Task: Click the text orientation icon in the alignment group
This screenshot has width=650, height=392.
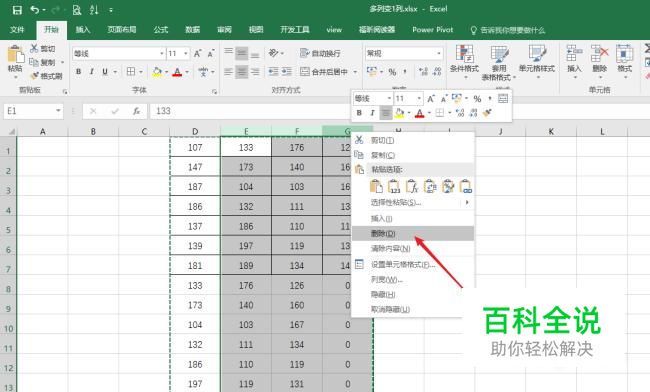Action: (x=274, y=53)
